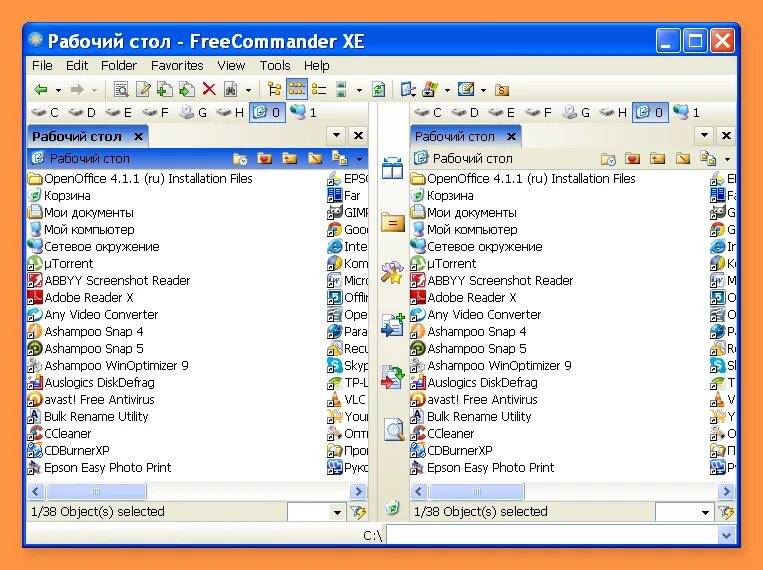This screenshot has height=570, width=763.
Task: Click the folder tree icon in the right path bar
Action: point(708,159)
